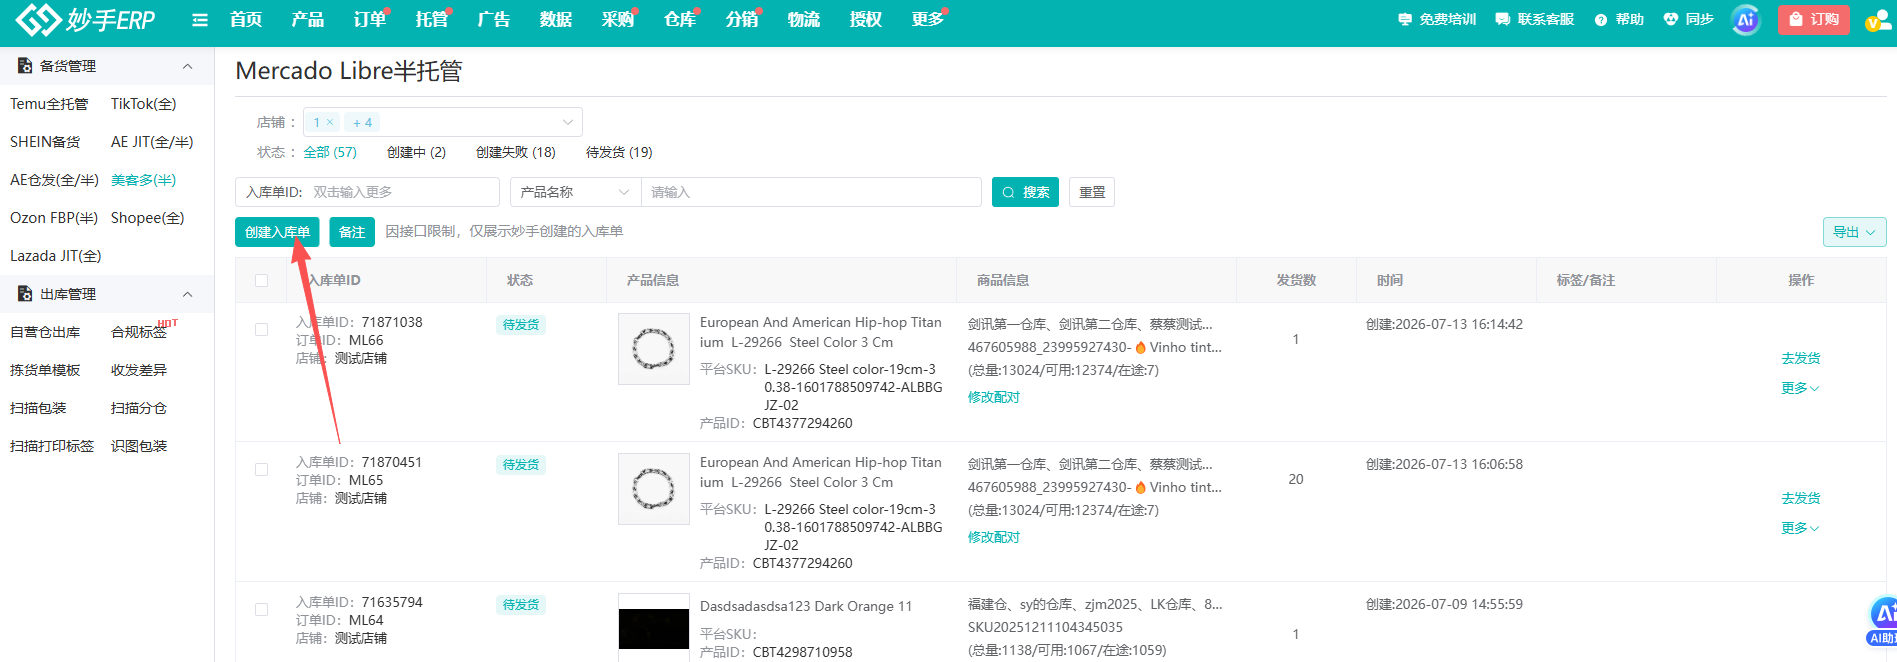The height and width of the screenshot is (662, 1897).
Task: Open the 帮助 help menu
Action: point(1619,20)
